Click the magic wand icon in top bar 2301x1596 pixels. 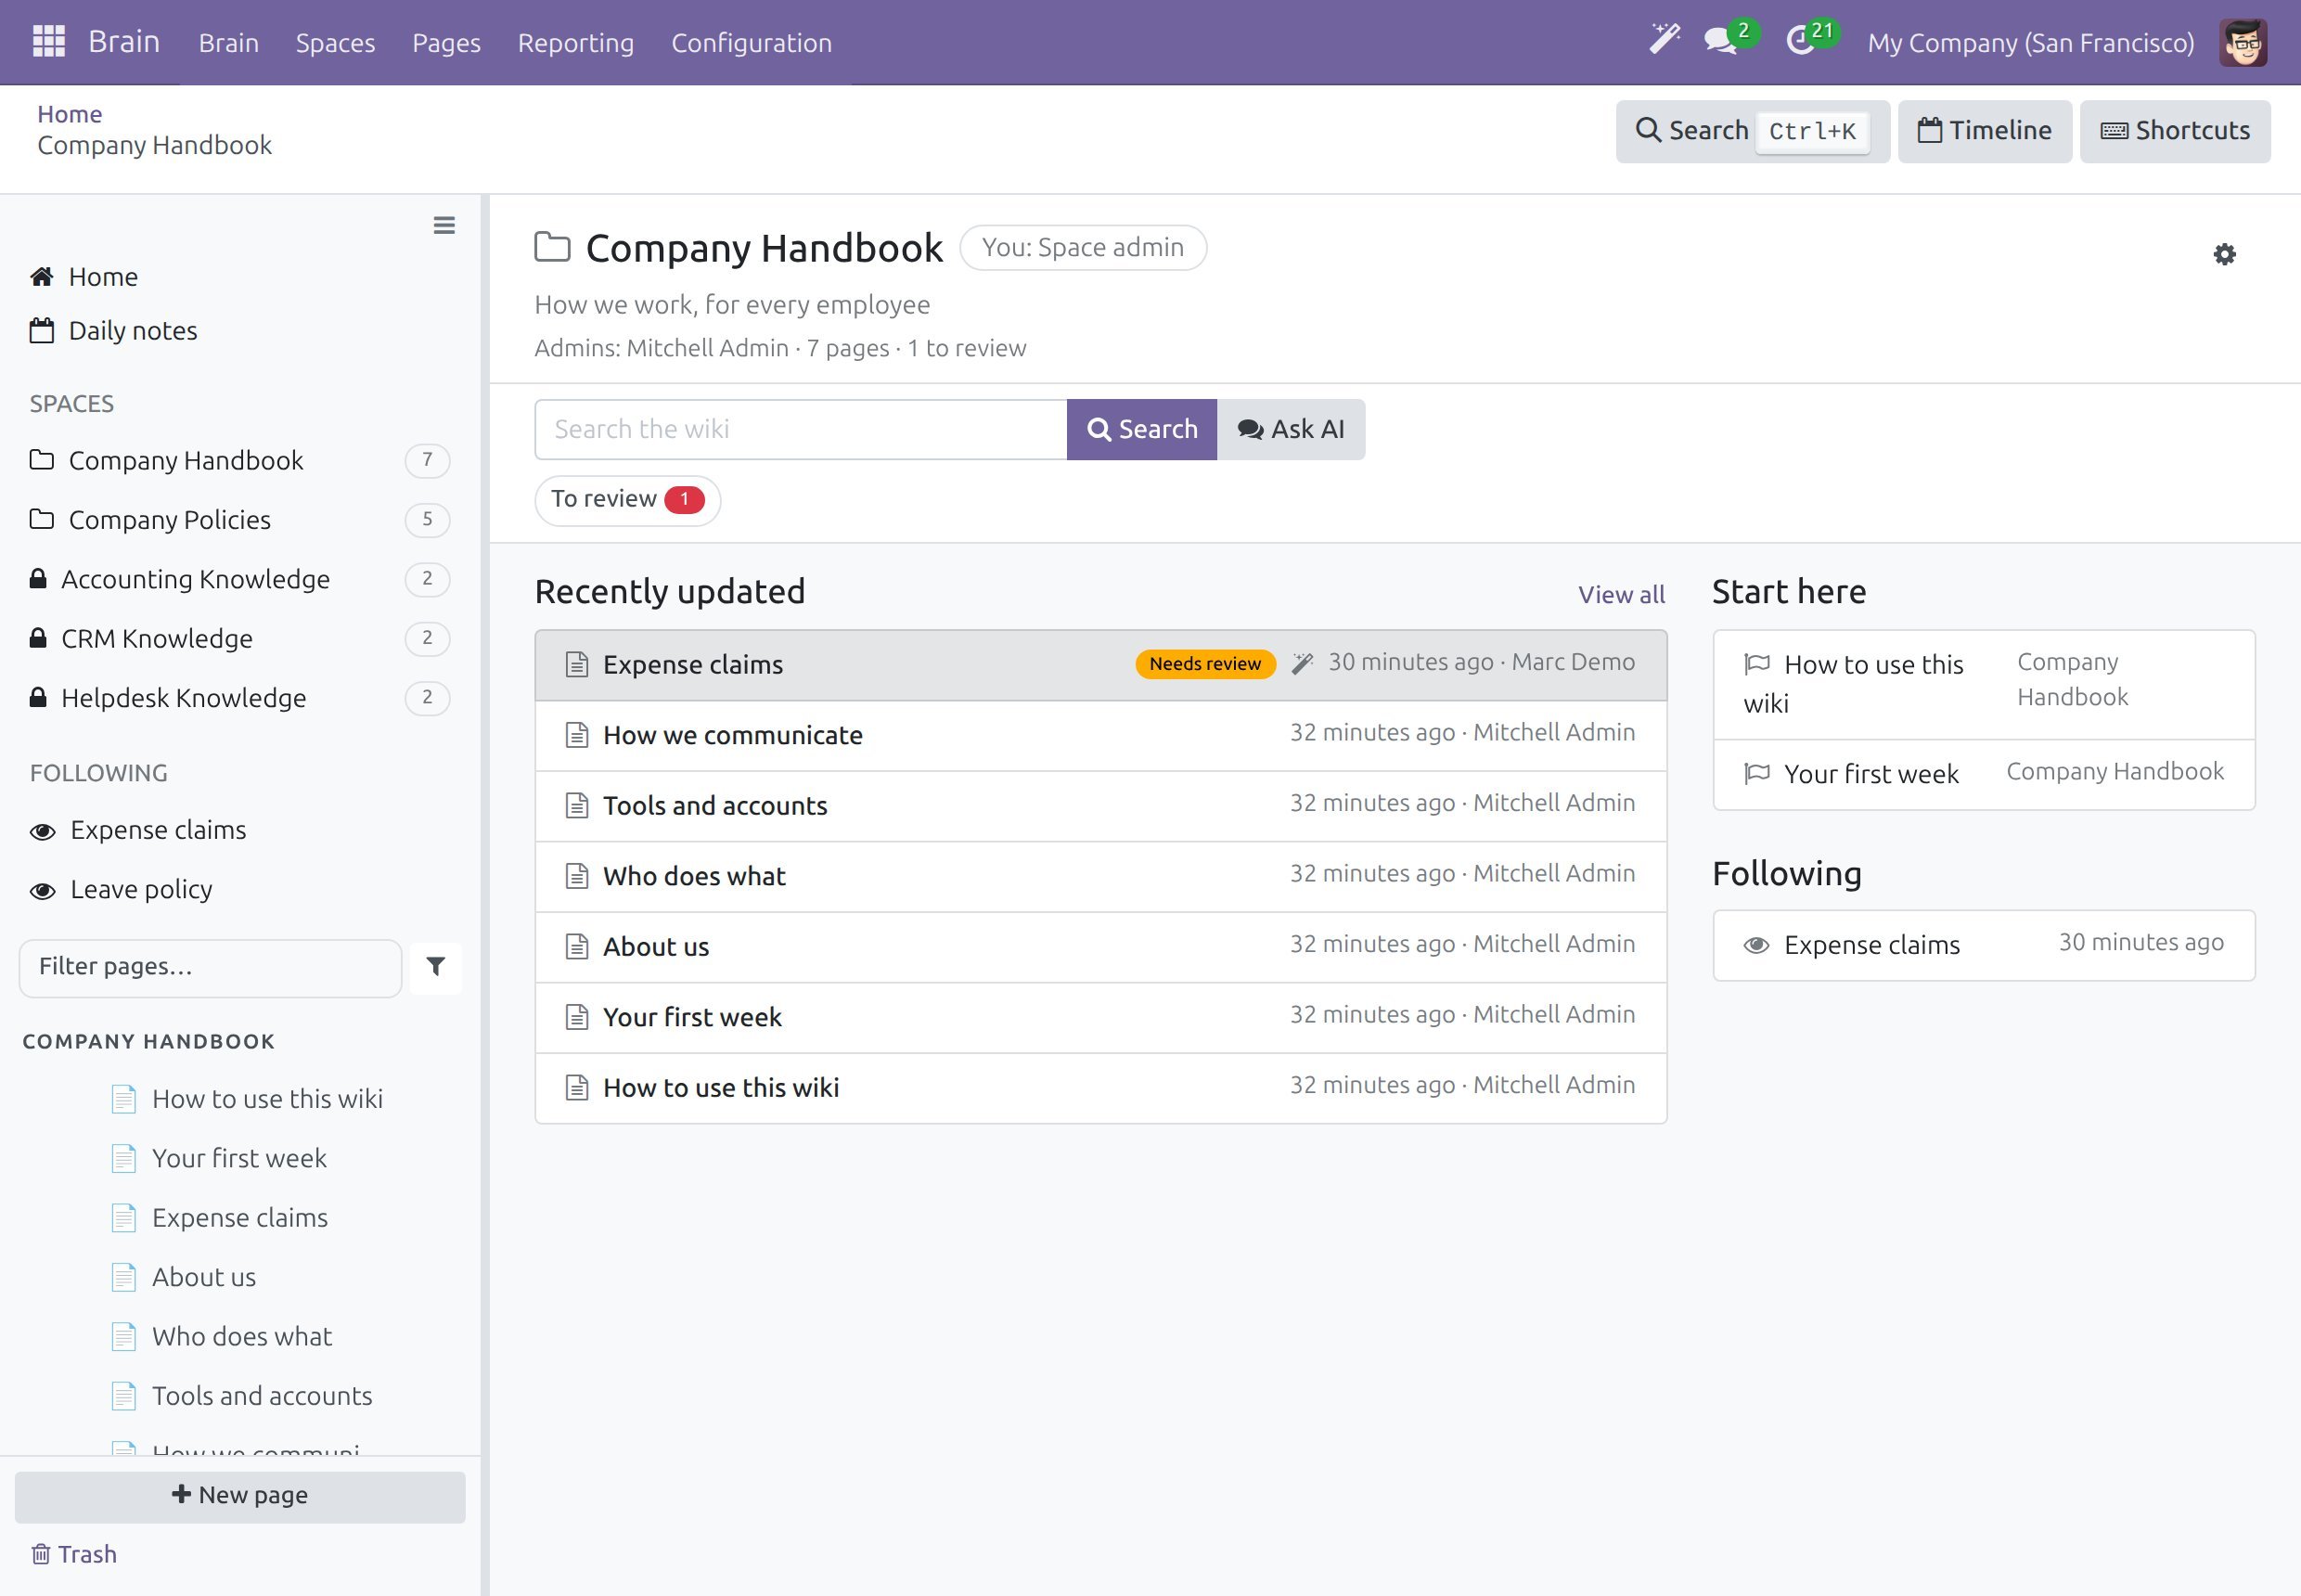pyautogui.click(x=1664, y=40)
